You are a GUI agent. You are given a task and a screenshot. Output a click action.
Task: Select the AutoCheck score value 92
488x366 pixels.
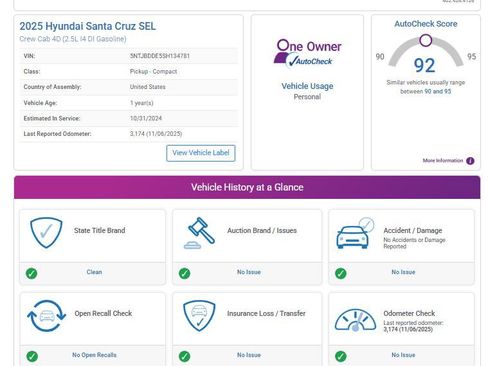425,65
